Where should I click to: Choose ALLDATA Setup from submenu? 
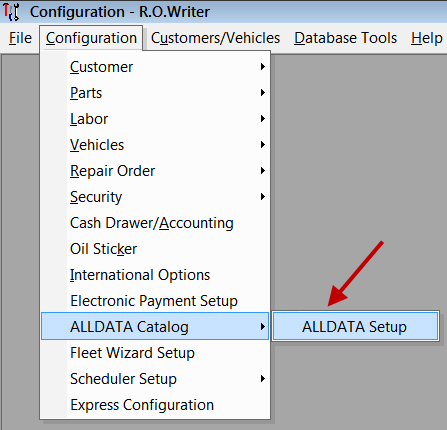coord(355,326)
